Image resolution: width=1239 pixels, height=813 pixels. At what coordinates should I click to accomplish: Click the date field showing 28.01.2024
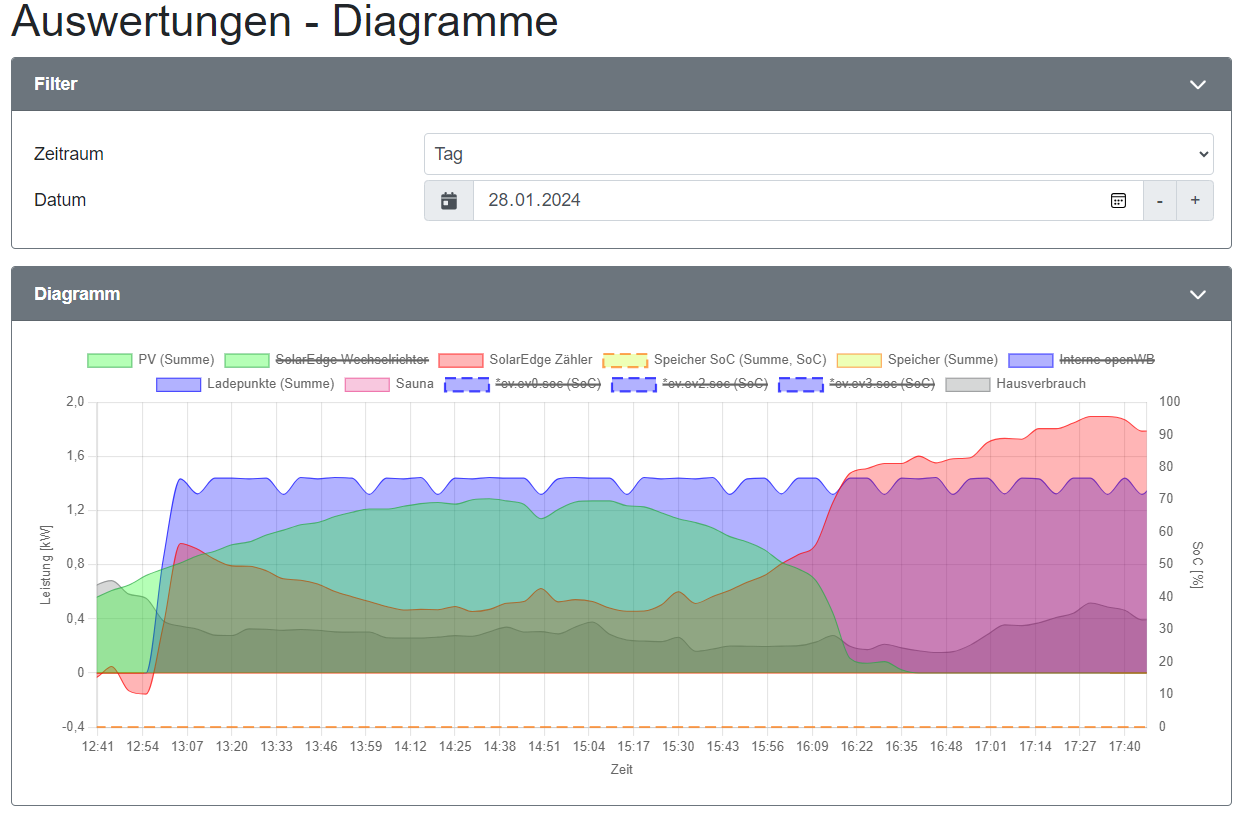pos(790,201)
